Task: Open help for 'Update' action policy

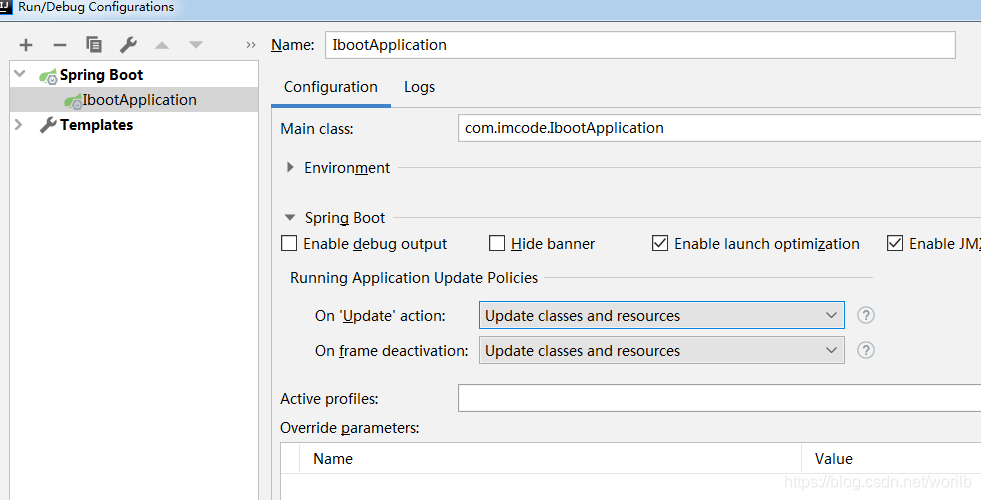Action: [x=865, y=315]
